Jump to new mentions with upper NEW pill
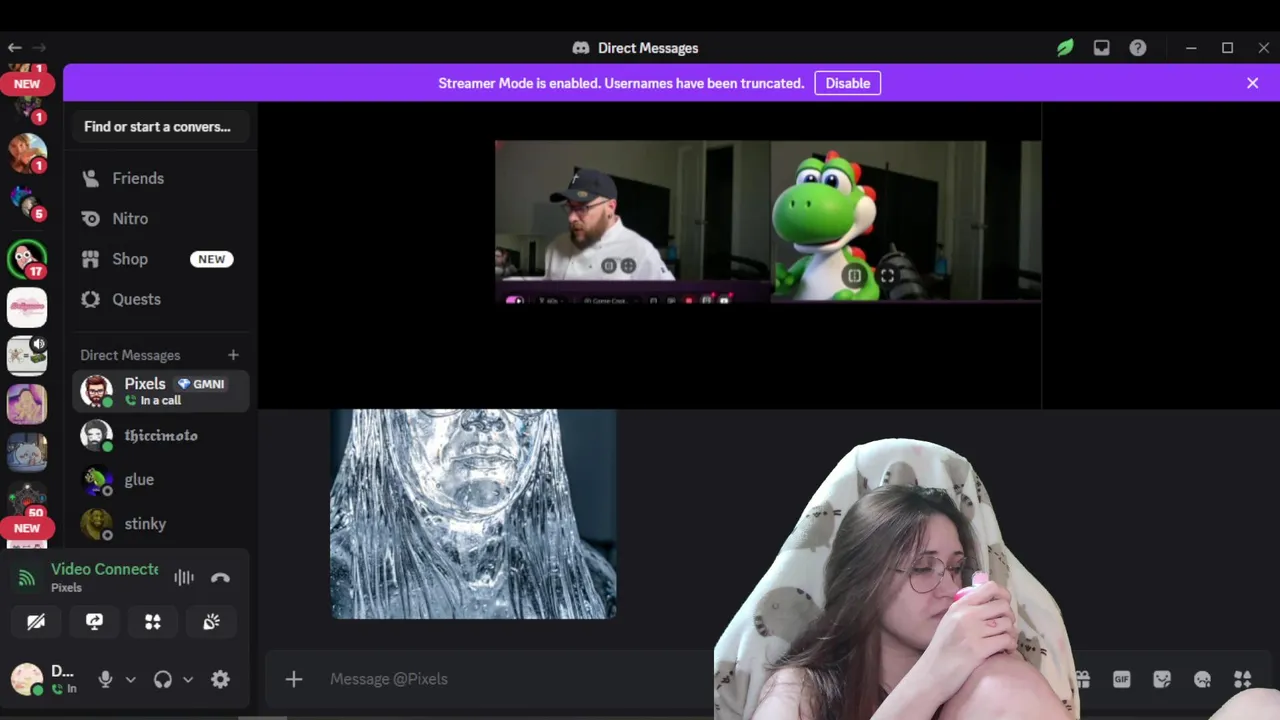This screenshot has height=720, width=1280. point(27,84)
